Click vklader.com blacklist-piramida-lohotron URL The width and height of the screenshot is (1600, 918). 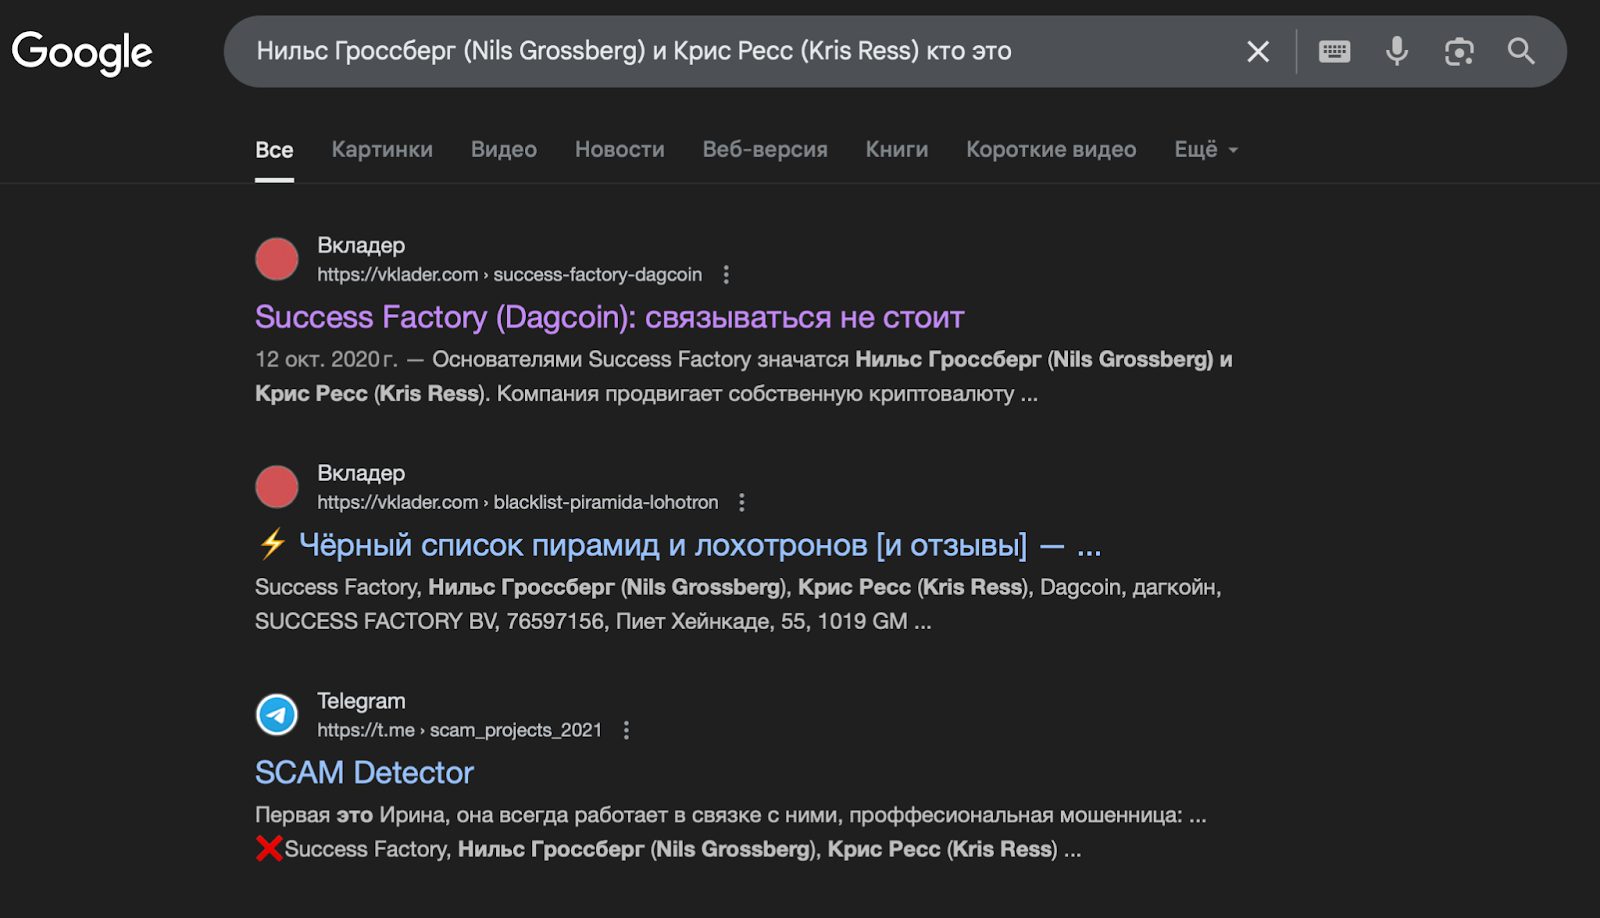click(x=517, y=502)
